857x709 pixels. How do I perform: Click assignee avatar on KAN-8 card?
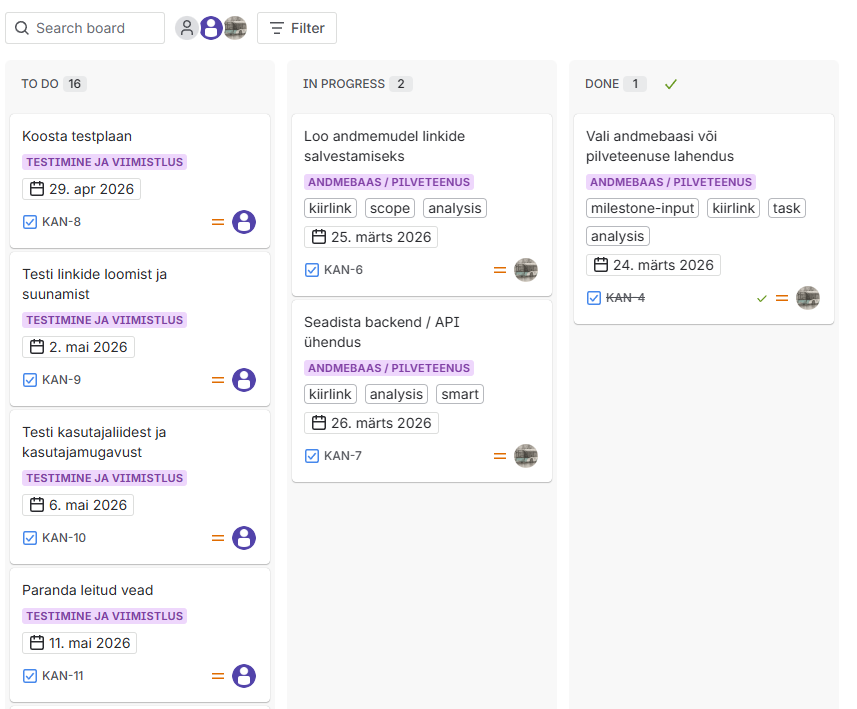[244, 222]
